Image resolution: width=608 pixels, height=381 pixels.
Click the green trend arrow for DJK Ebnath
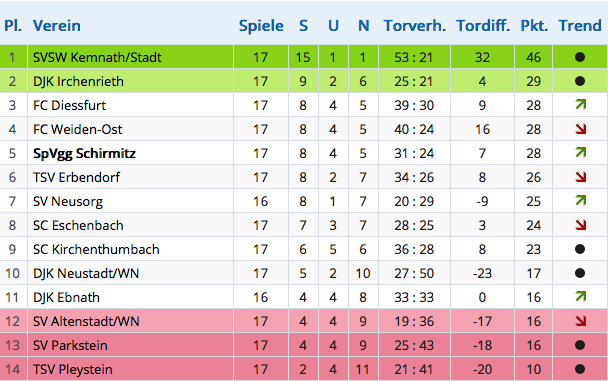click(x=580, y=297)
